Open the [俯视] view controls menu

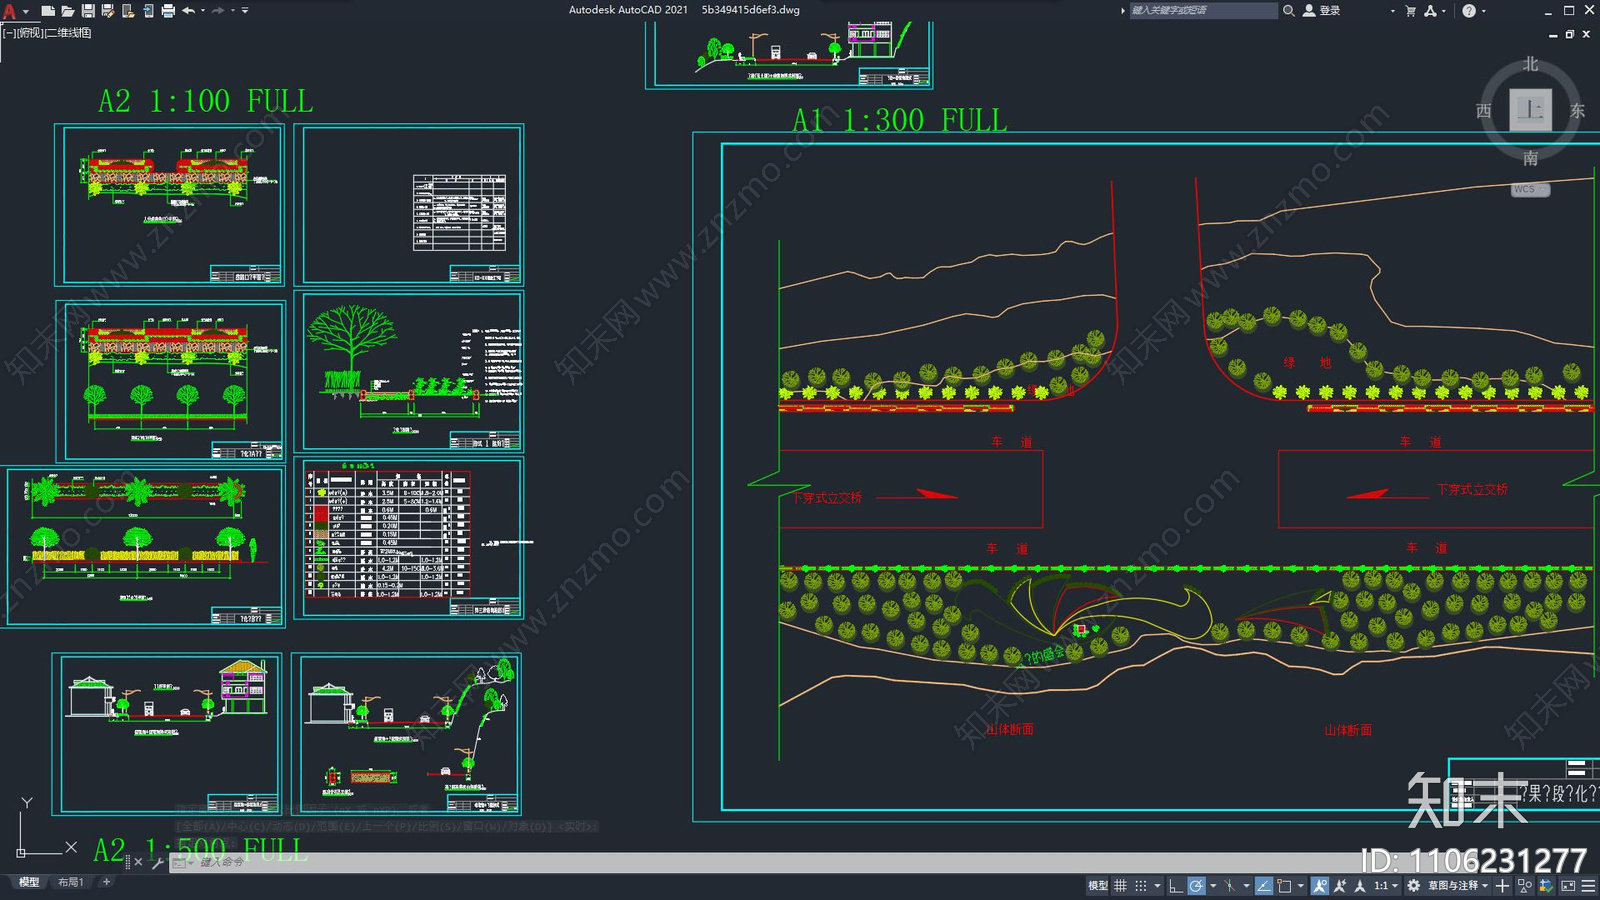point(30,33)
